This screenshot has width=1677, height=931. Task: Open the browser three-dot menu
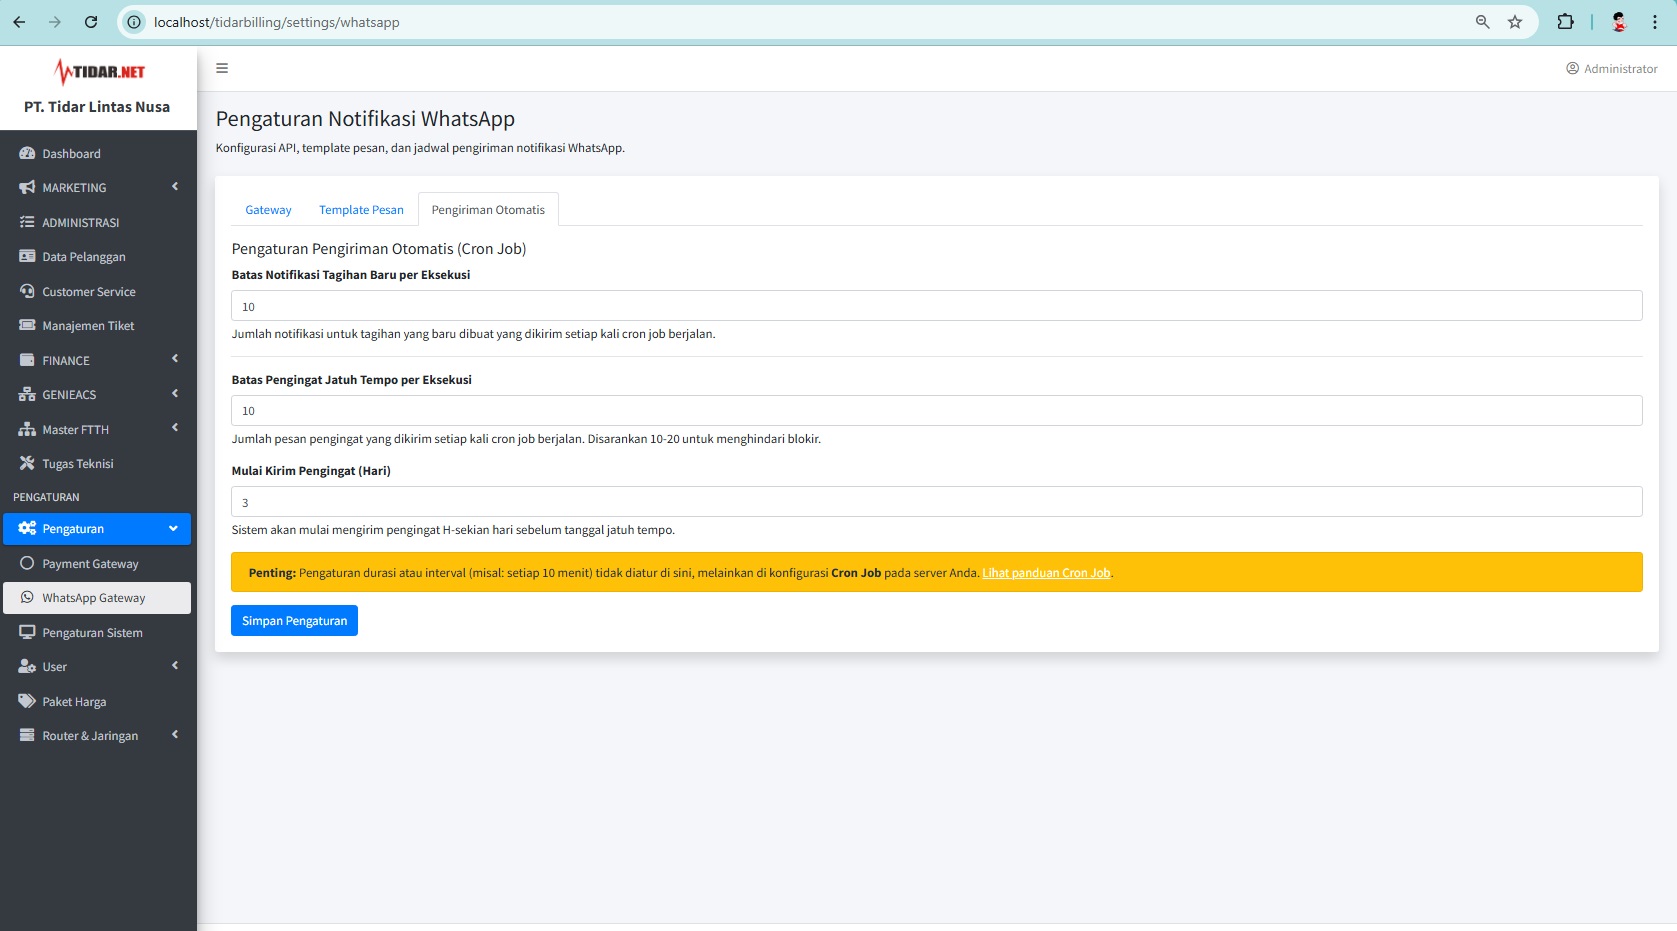coord(1655,22)
